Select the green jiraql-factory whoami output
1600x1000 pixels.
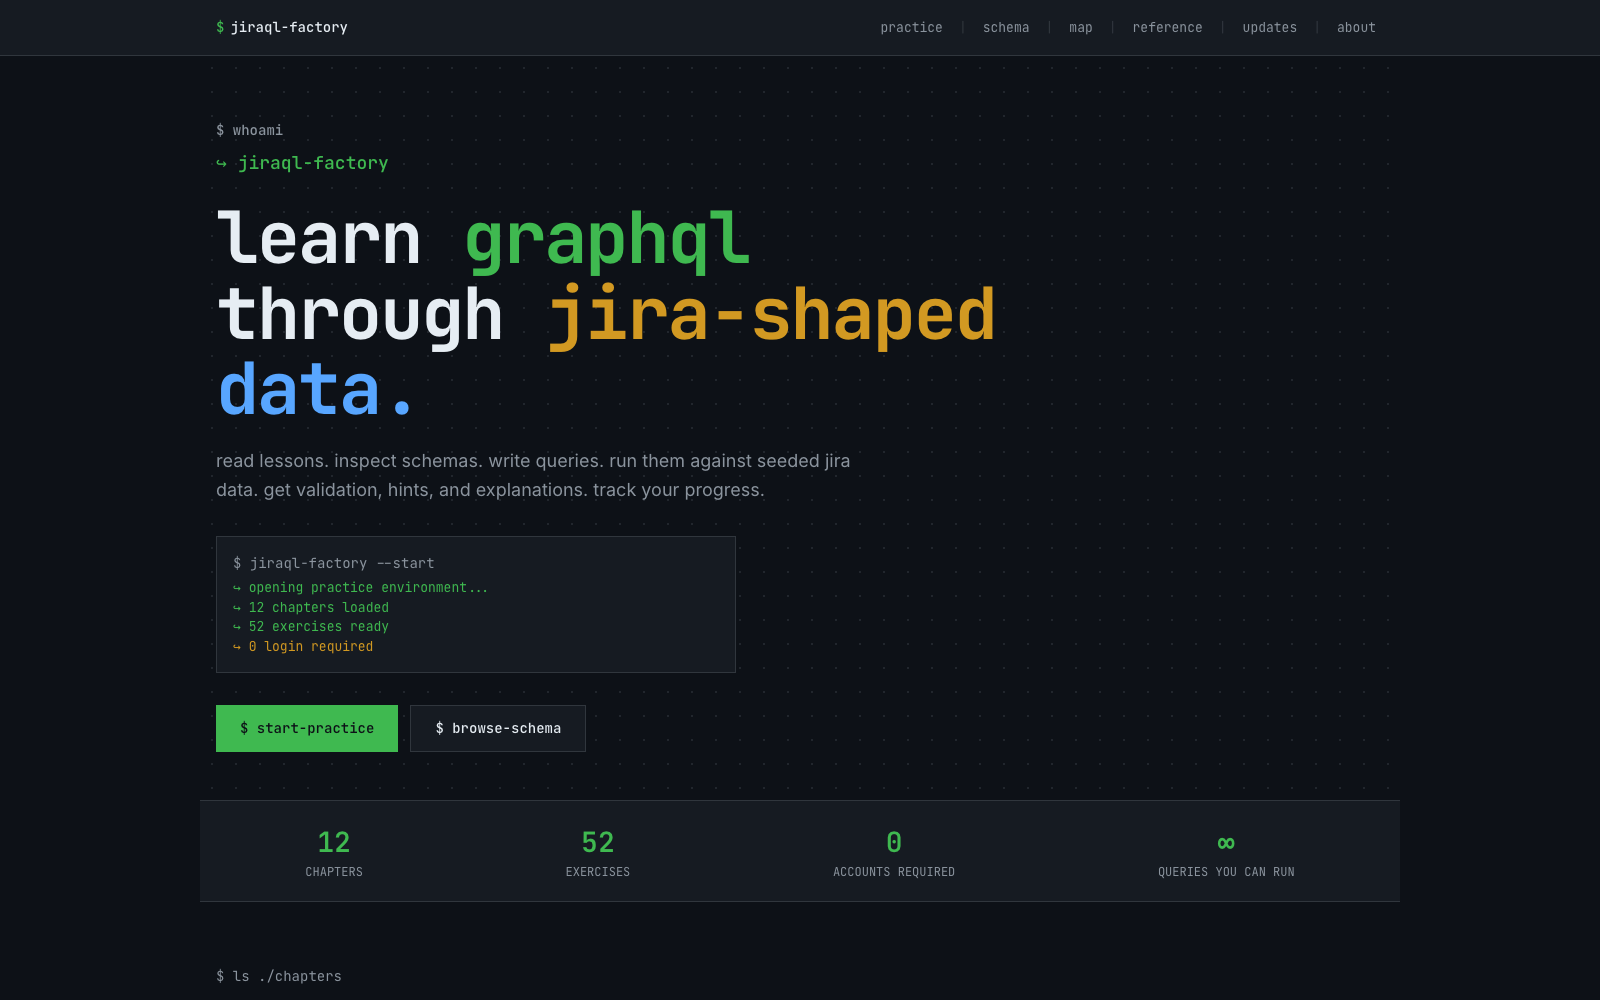click(x=302, y=163)
